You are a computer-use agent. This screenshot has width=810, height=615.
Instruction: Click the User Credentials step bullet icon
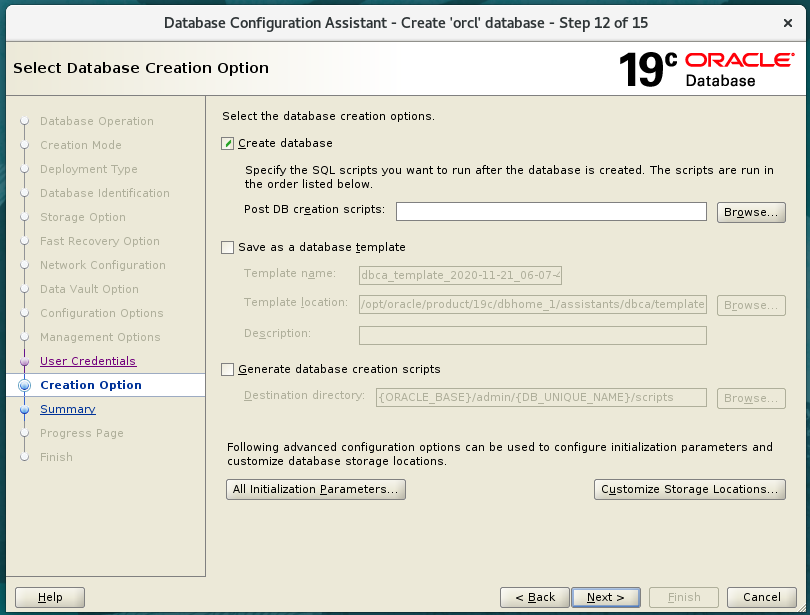tap(24, 361)
